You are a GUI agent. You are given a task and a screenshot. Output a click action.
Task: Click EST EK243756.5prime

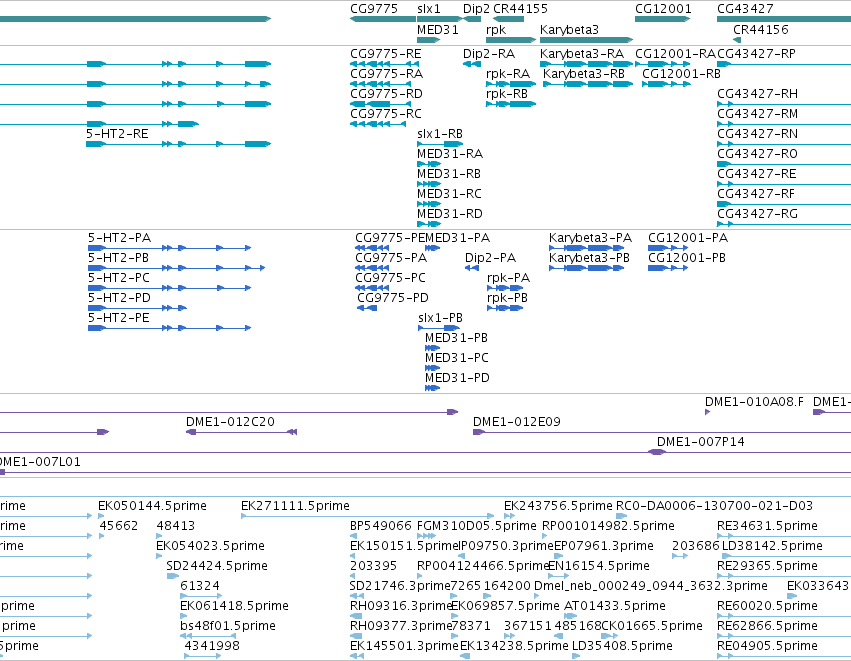pyautogui.click(x=558, y=506)
